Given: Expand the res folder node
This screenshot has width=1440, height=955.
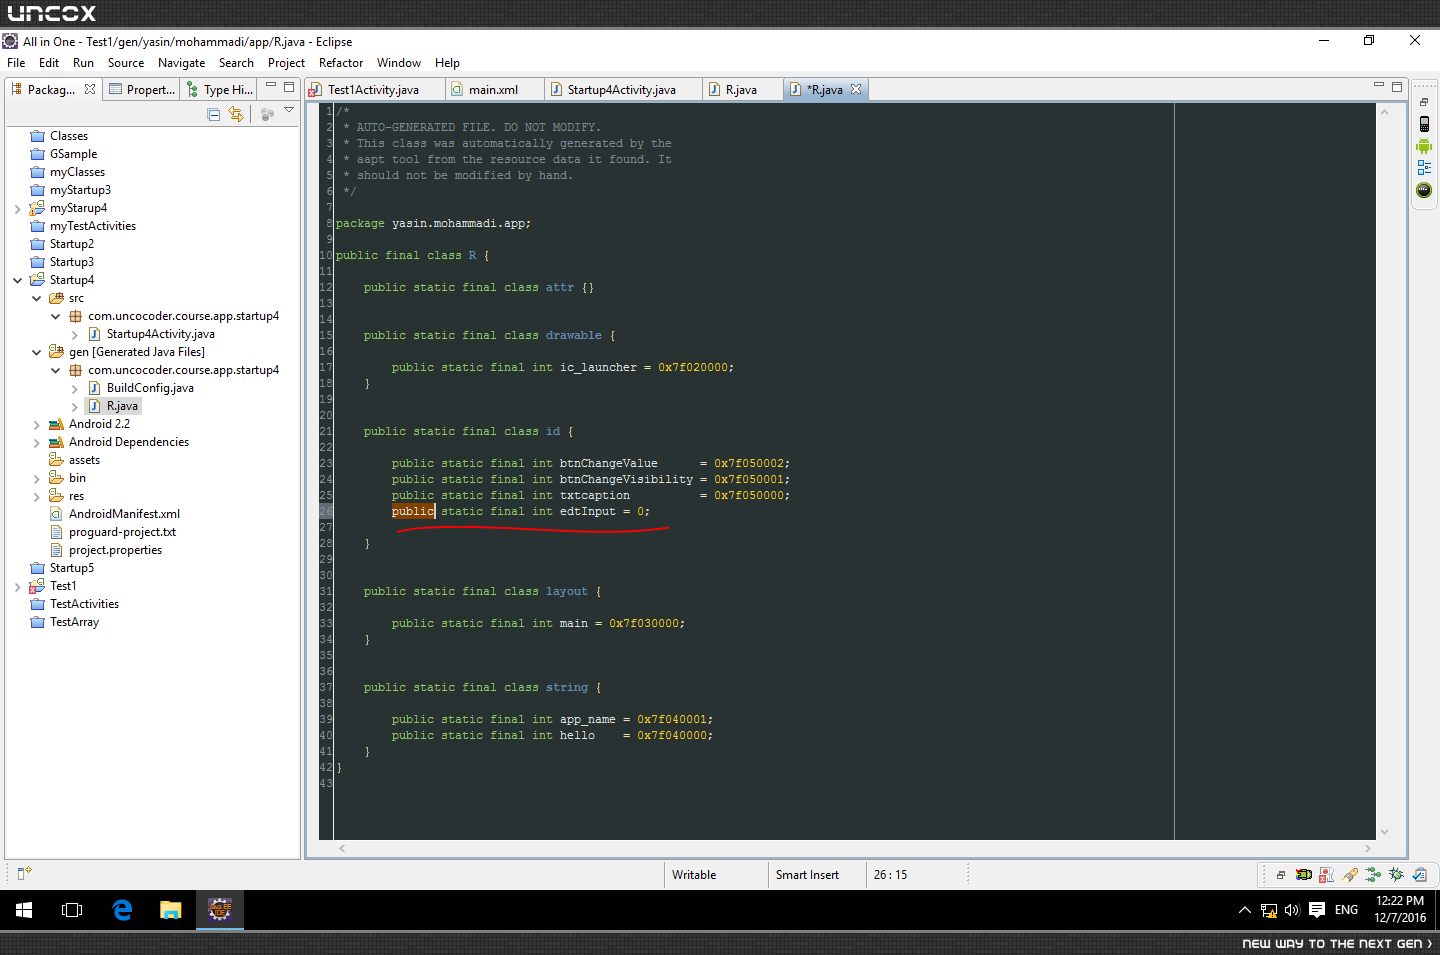Looking at the screenshot, I should [36, 497].
